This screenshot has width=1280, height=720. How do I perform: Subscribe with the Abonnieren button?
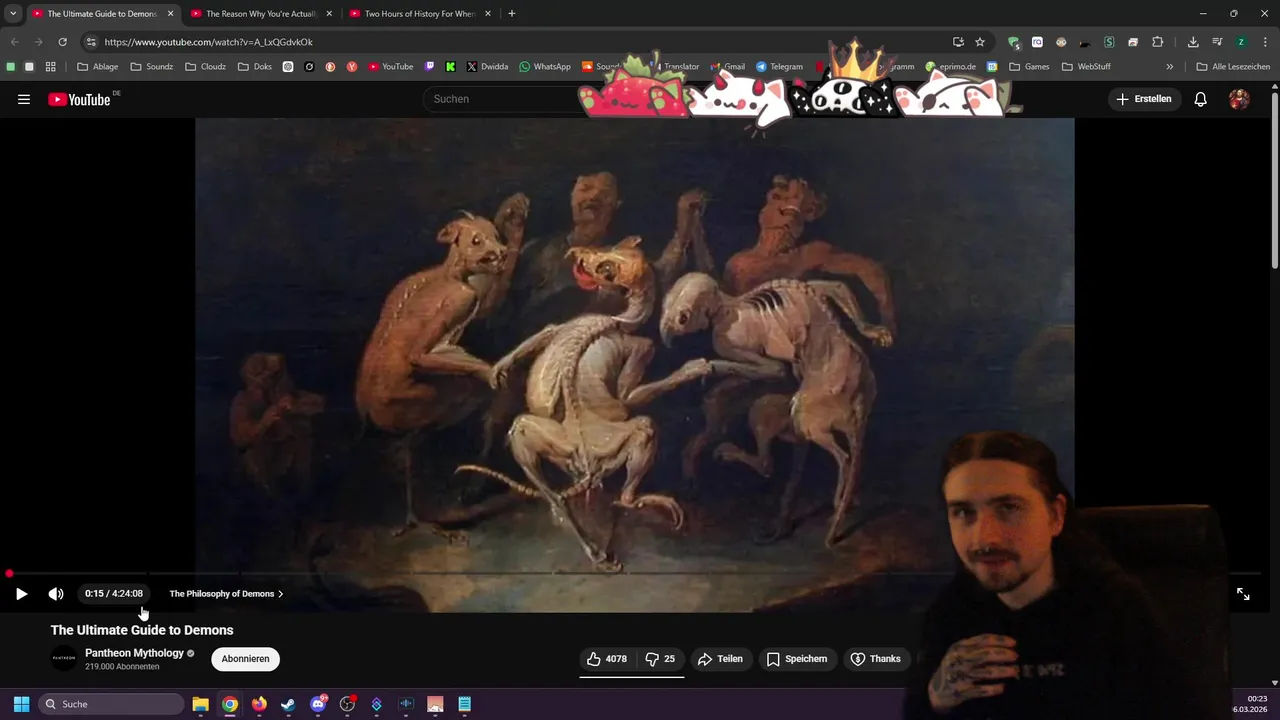coord(245,659)
